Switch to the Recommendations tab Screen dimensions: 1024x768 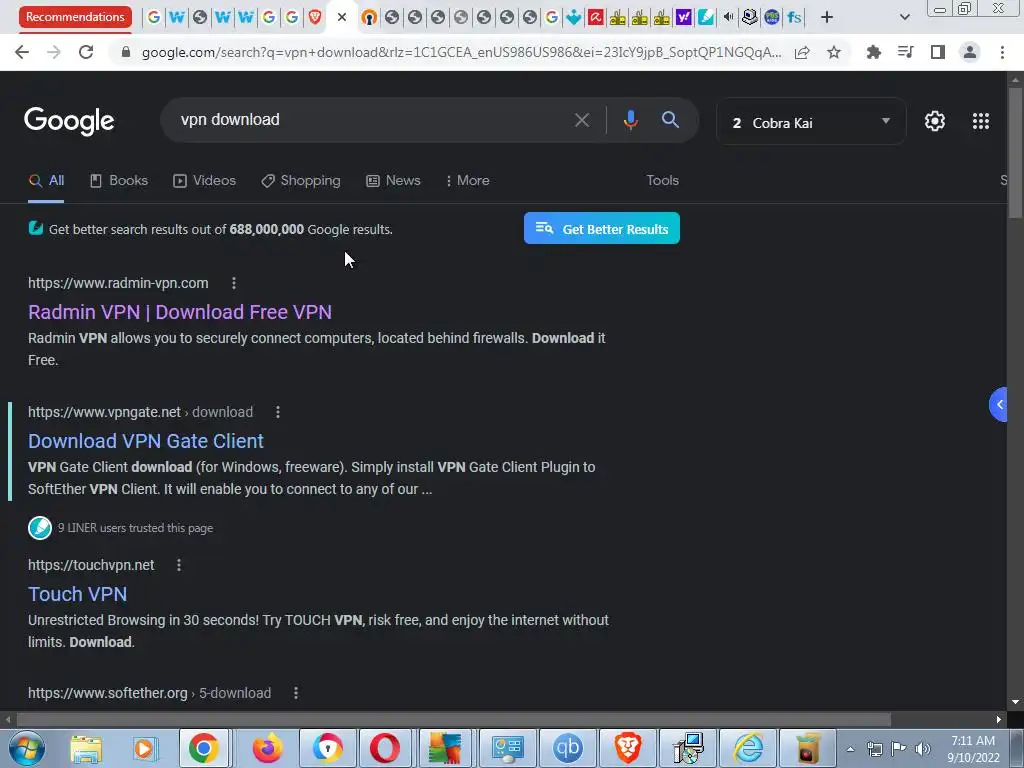75,17
